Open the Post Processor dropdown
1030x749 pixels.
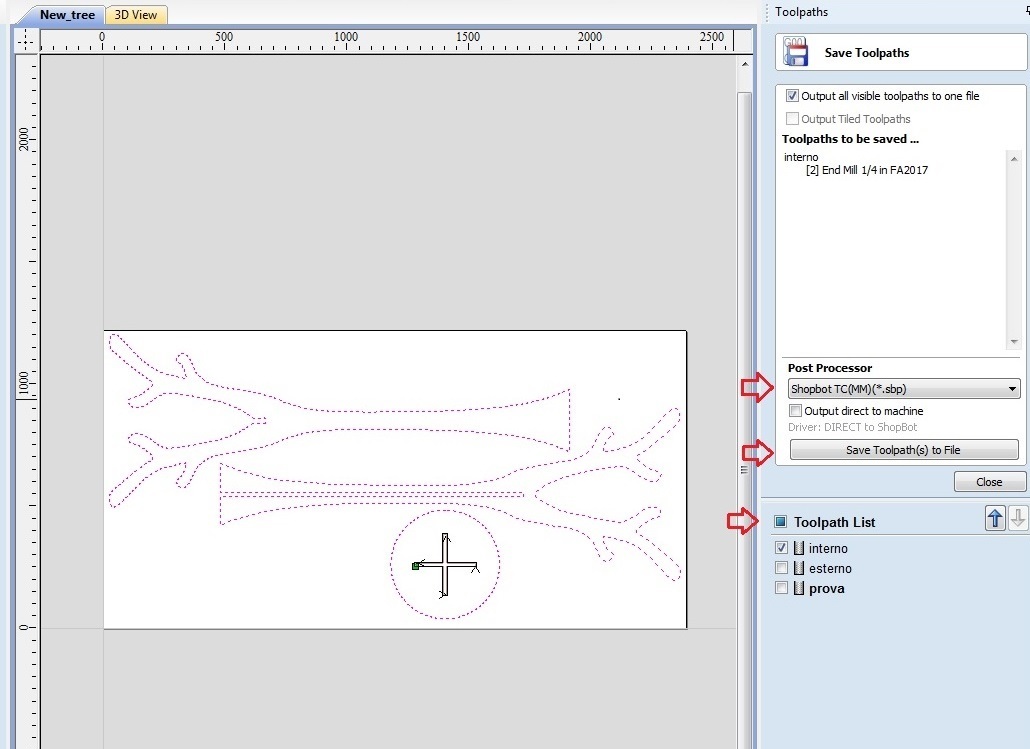(x=904, y=388)
